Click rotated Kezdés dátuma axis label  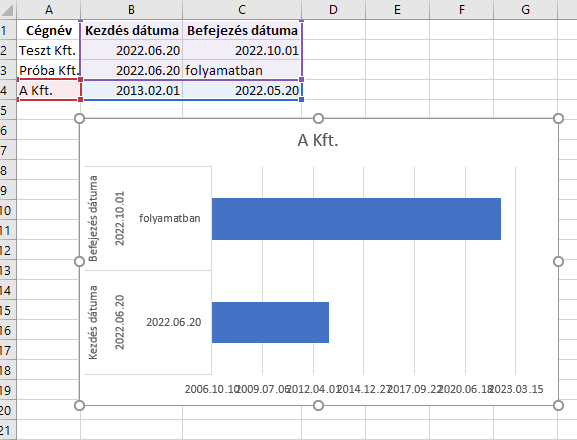[x=93, y=322]
